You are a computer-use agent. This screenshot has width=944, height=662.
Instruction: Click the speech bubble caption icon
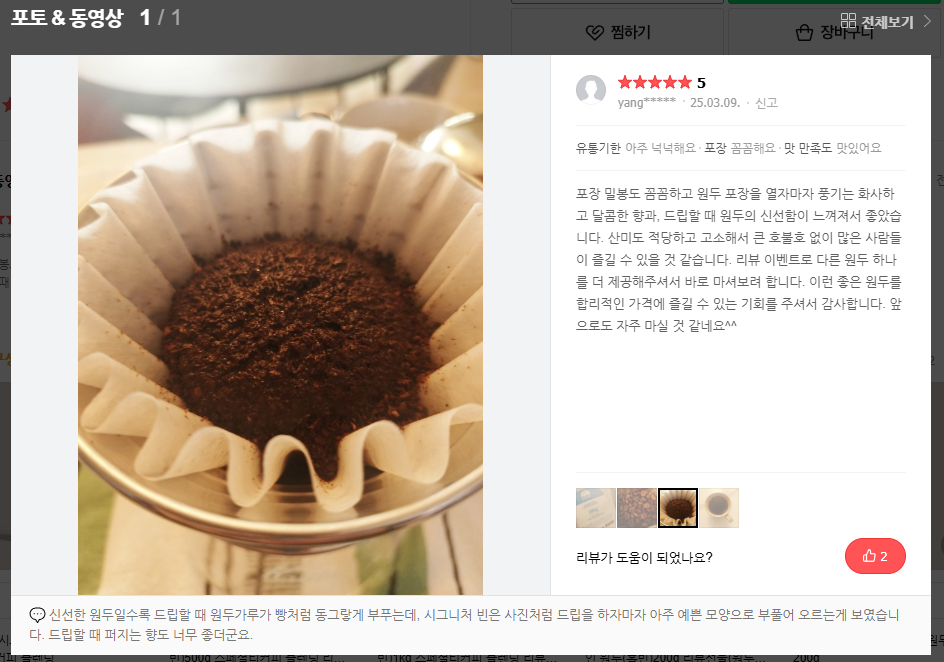tap(37, 615)
